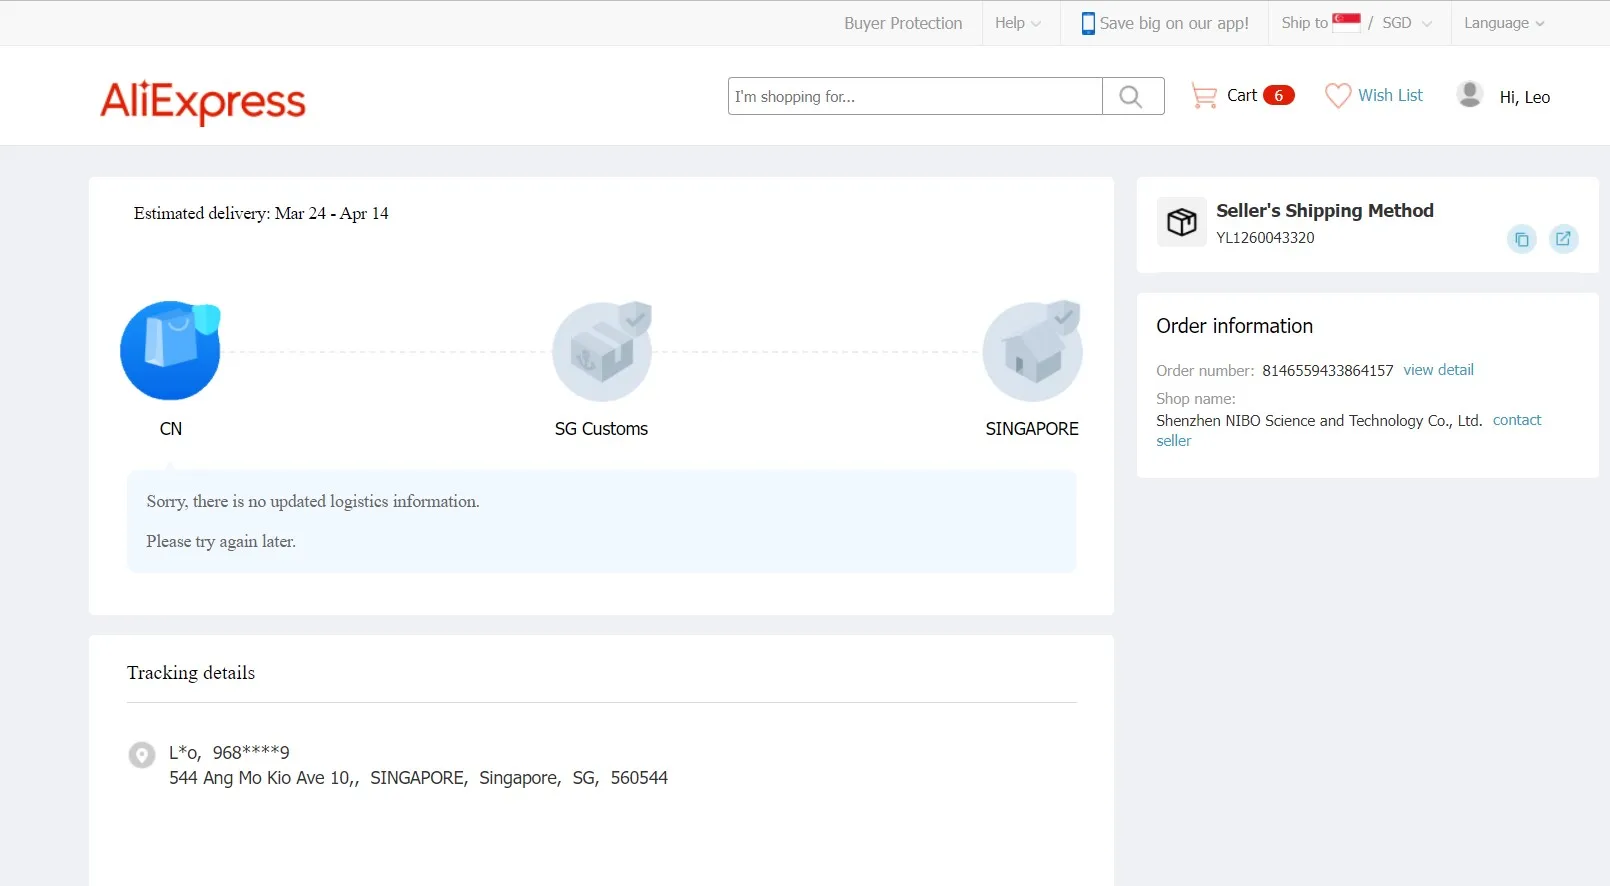Click the tracking number YL1260043320 text

click(1265, 238)
